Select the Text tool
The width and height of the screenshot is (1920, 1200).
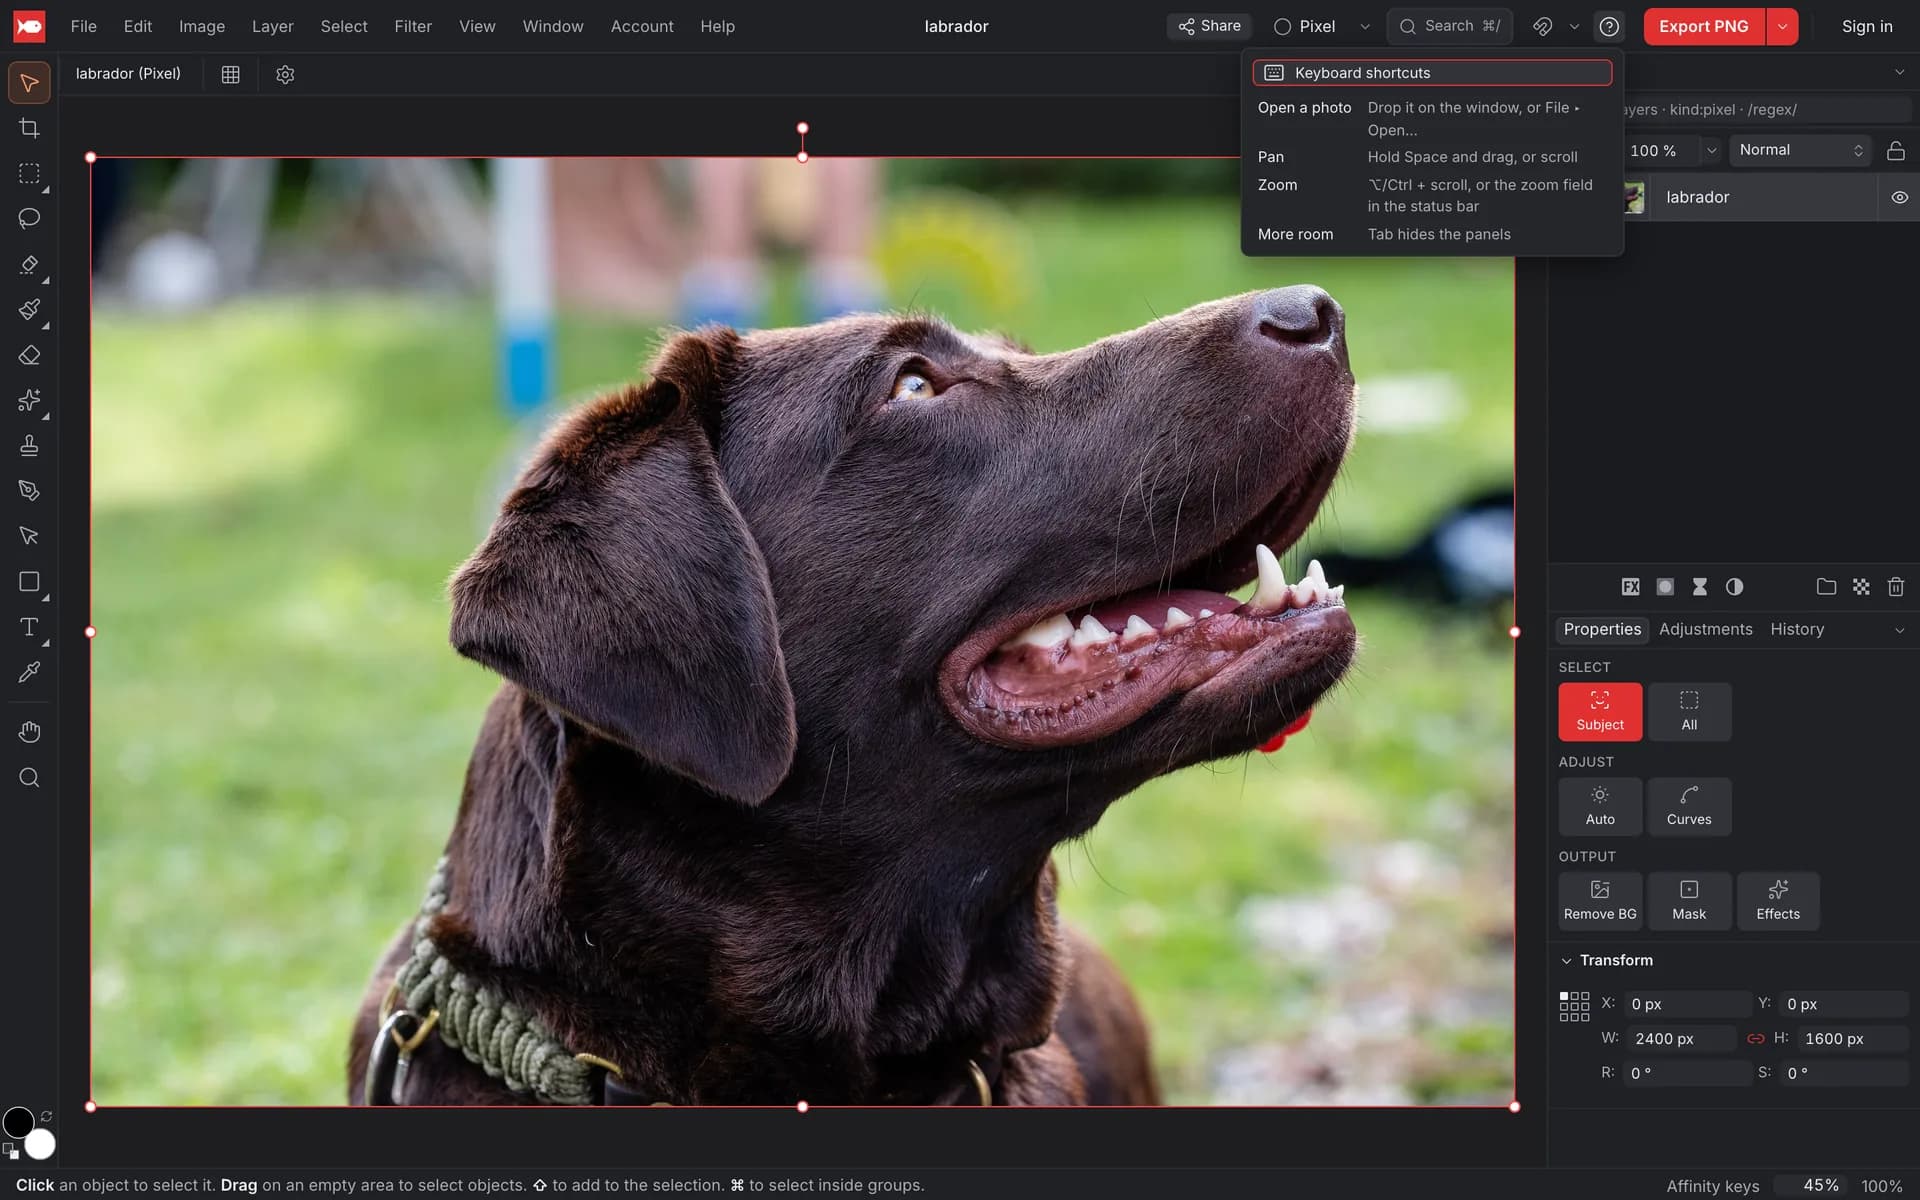pyautogui.click(x=29, y=627)
